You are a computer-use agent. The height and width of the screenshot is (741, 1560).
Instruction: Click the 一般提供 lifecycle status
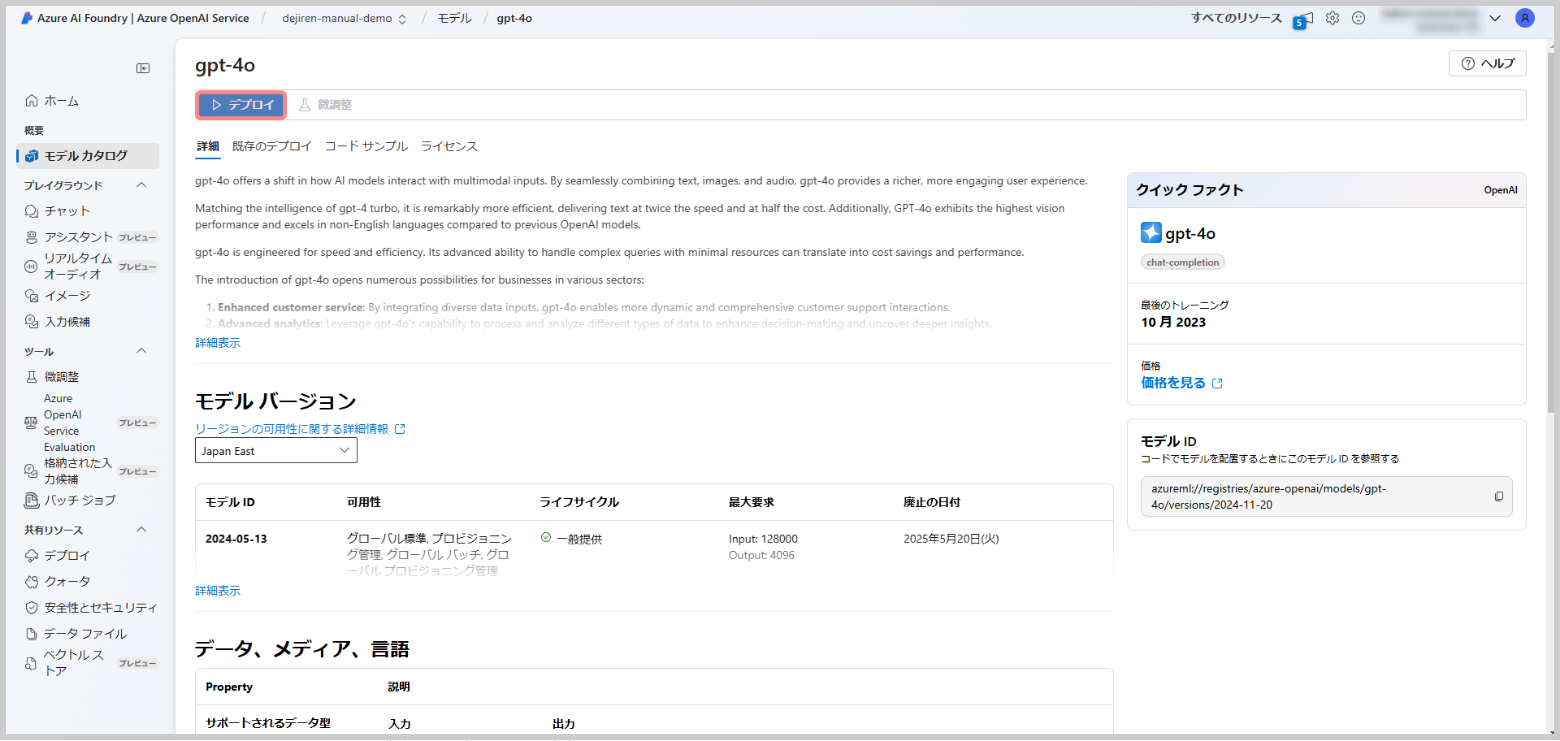click(x=571, y=539)
